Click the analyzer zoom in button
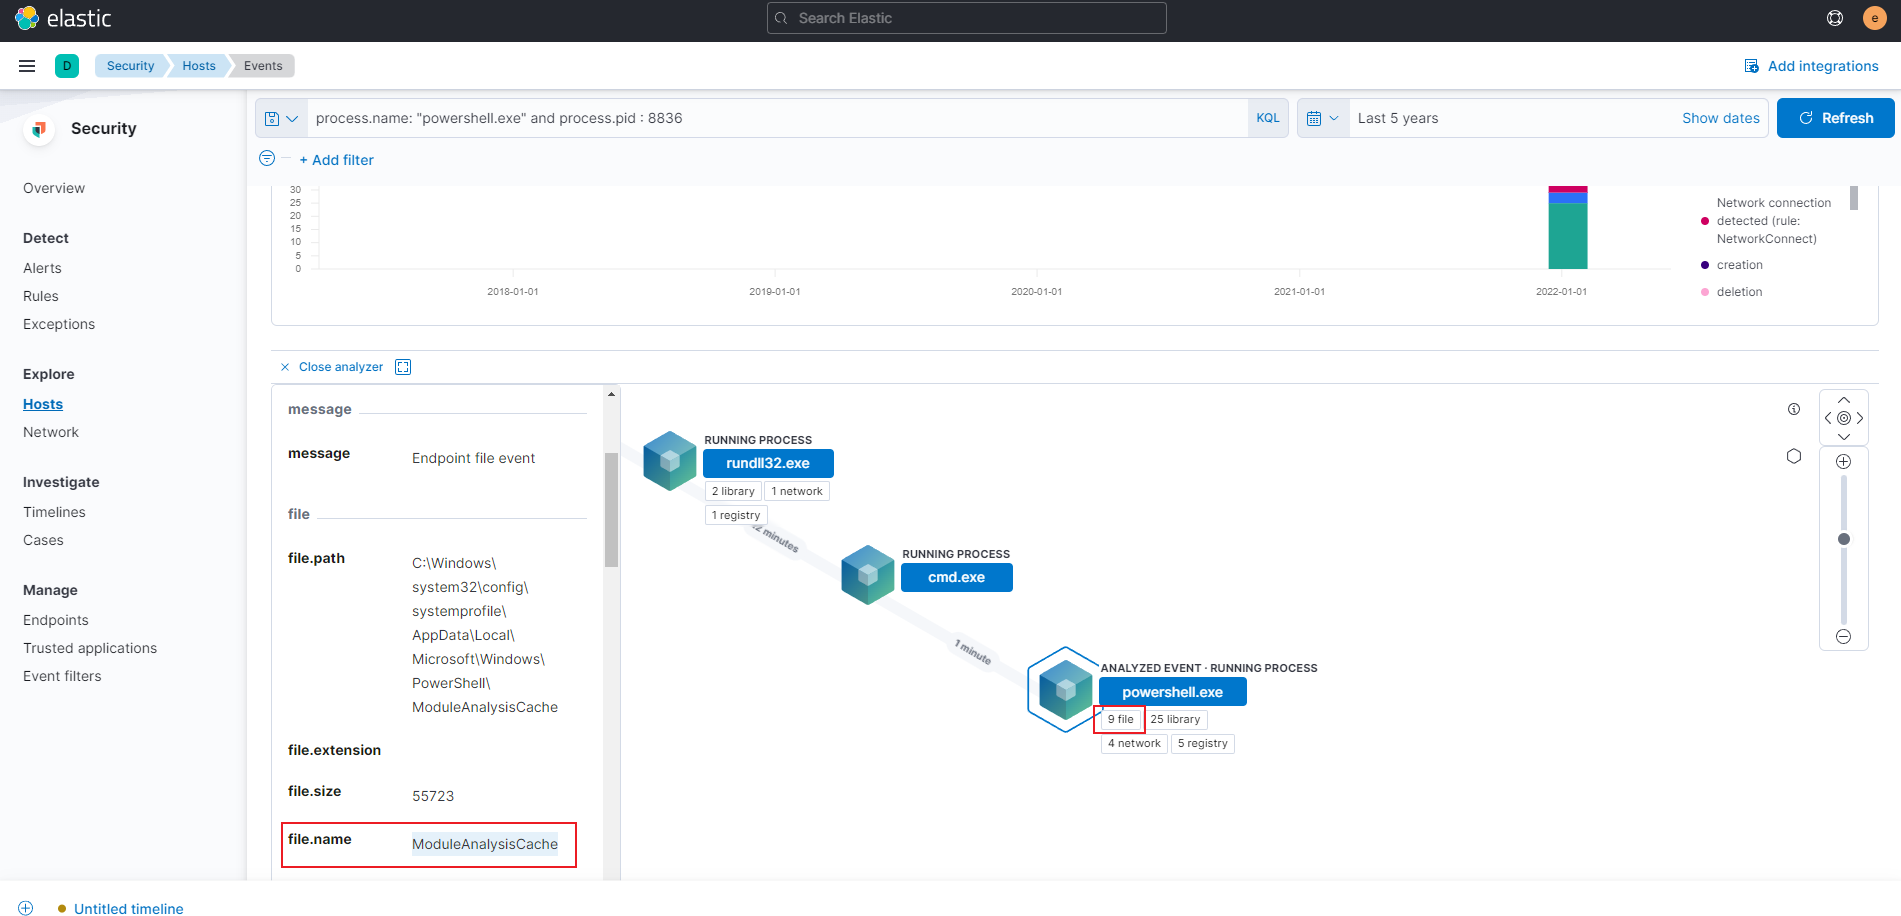This screenshot has height=916, width=1901. click(1843, 462)
